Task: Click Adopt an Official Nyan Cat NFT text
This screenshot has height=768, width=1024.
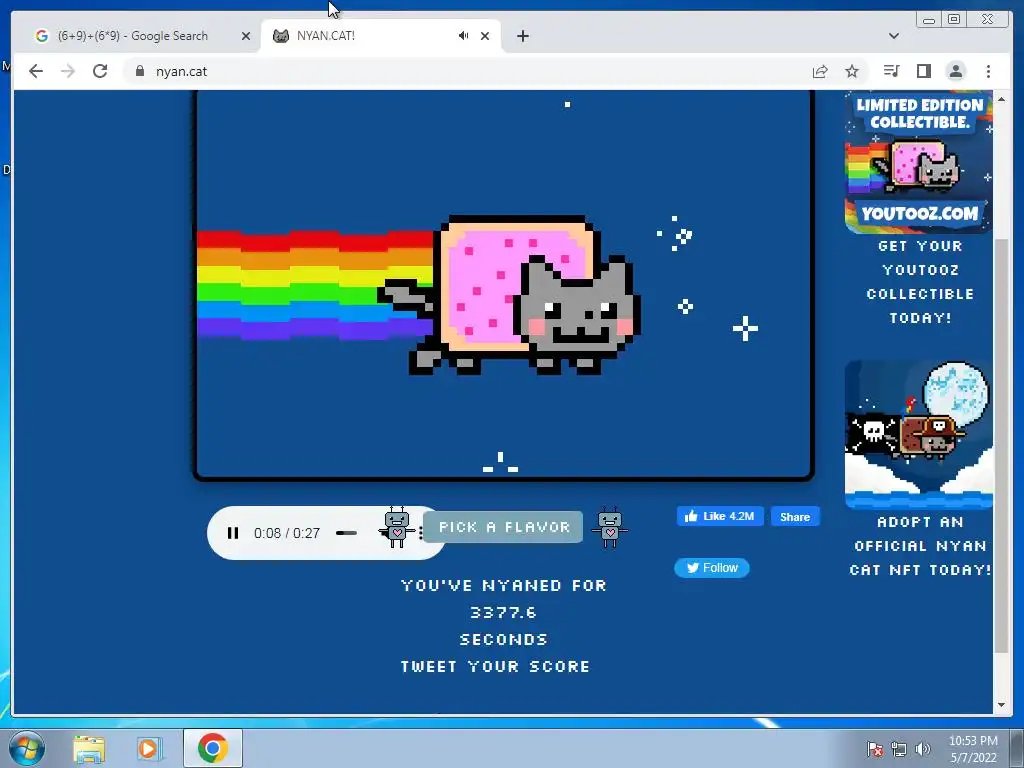Action: (920, 546)
